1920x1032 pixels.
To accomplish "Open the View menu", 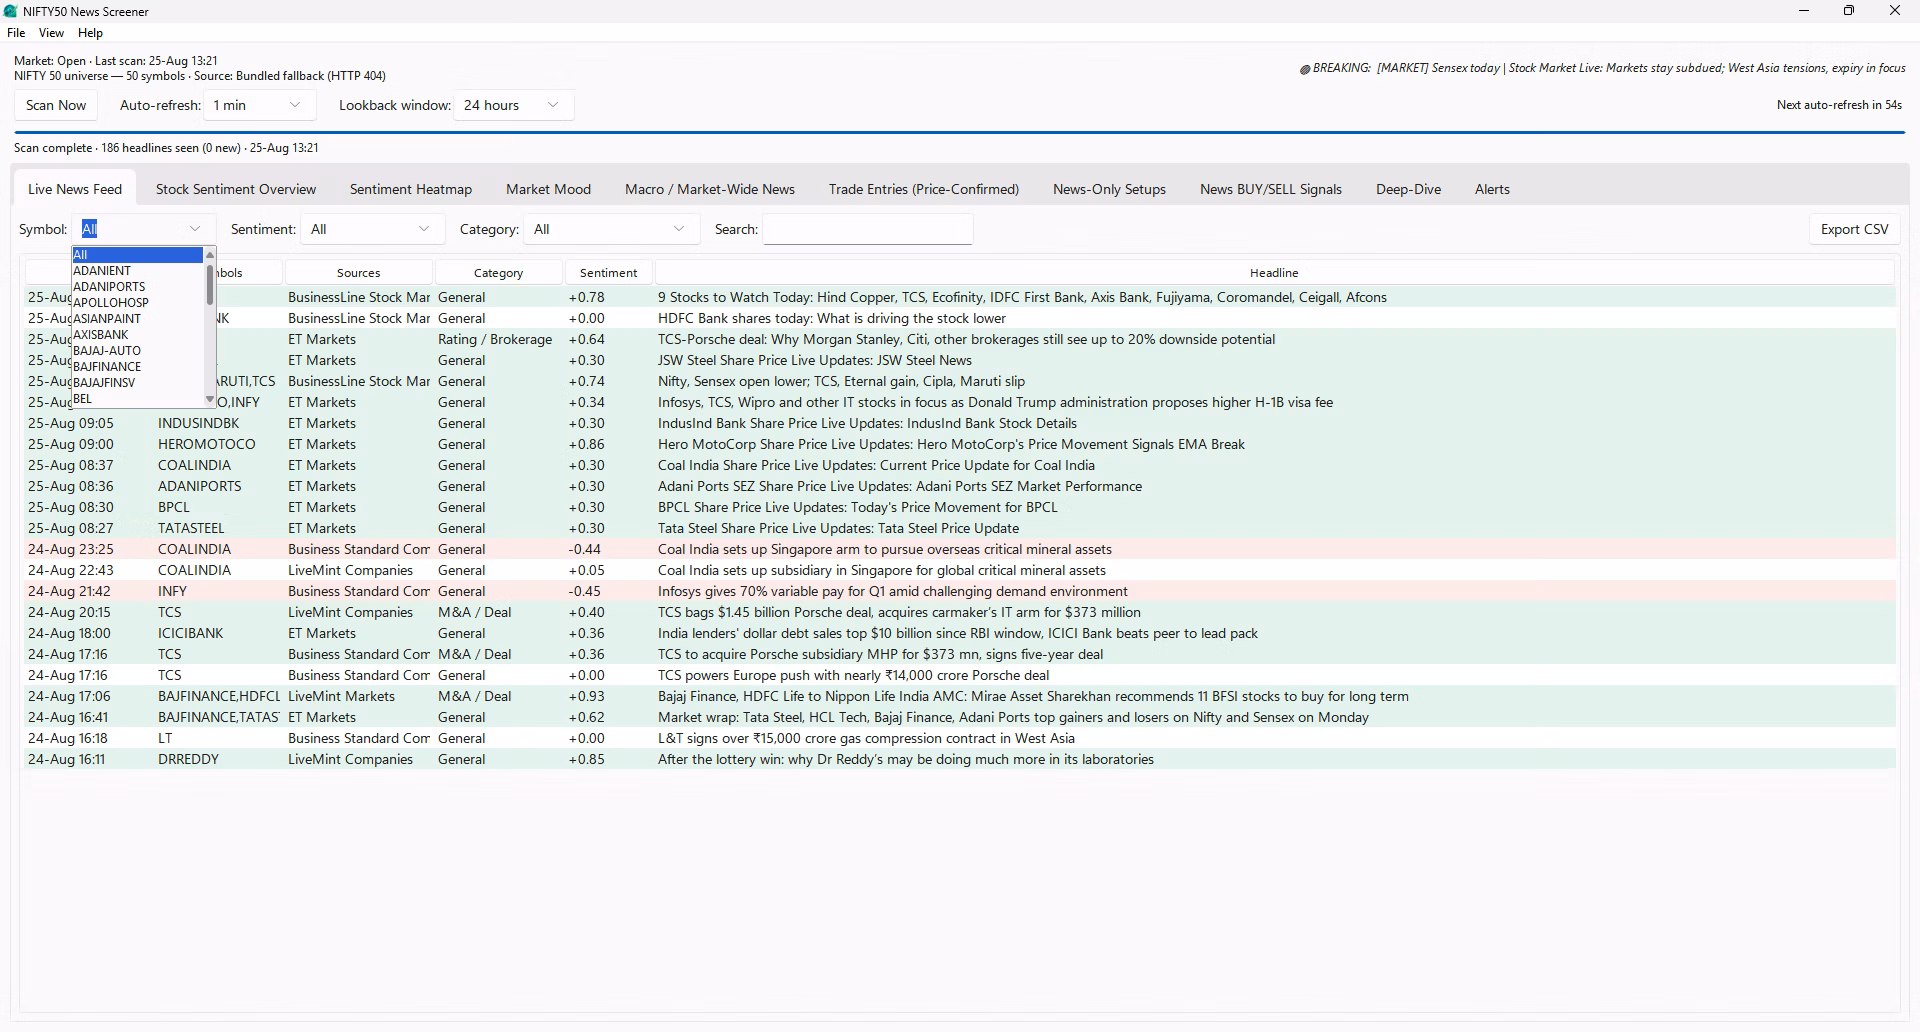I will [51, 33].
